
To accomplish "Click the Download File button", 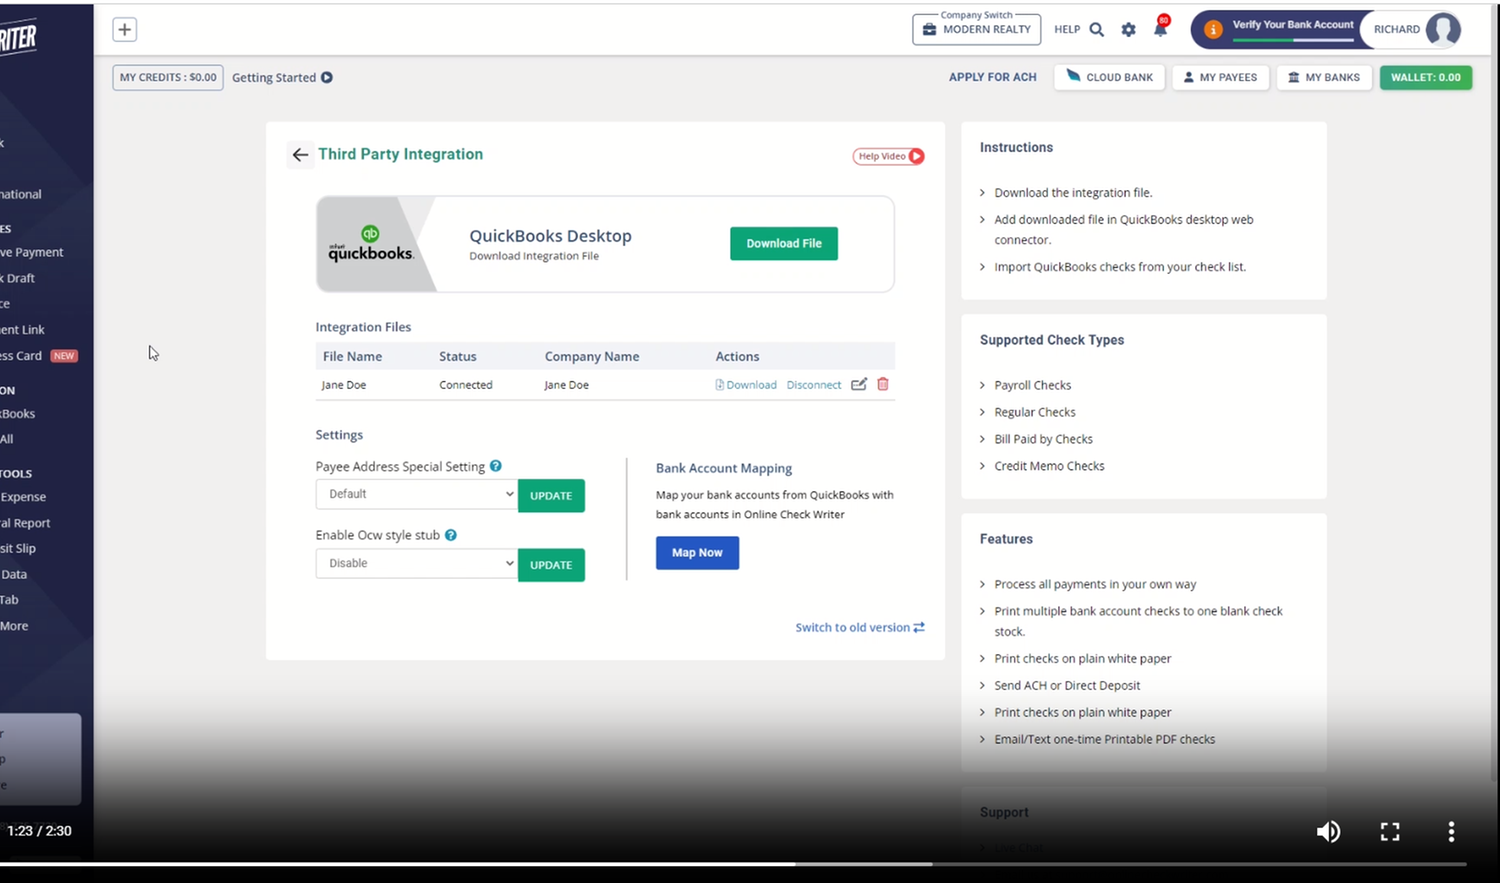I will (784, 244).
